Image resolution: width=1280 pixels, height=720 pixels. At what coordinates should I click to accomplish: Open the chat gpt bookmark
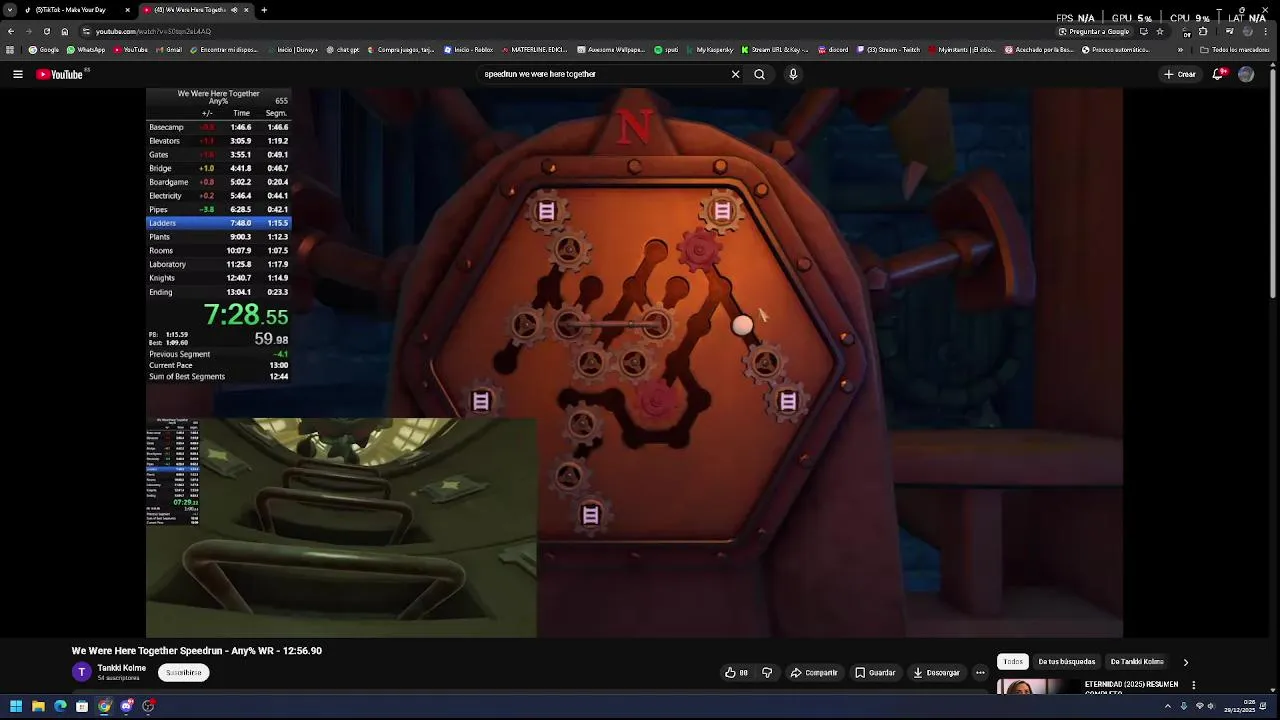click(x=342, y=49)
